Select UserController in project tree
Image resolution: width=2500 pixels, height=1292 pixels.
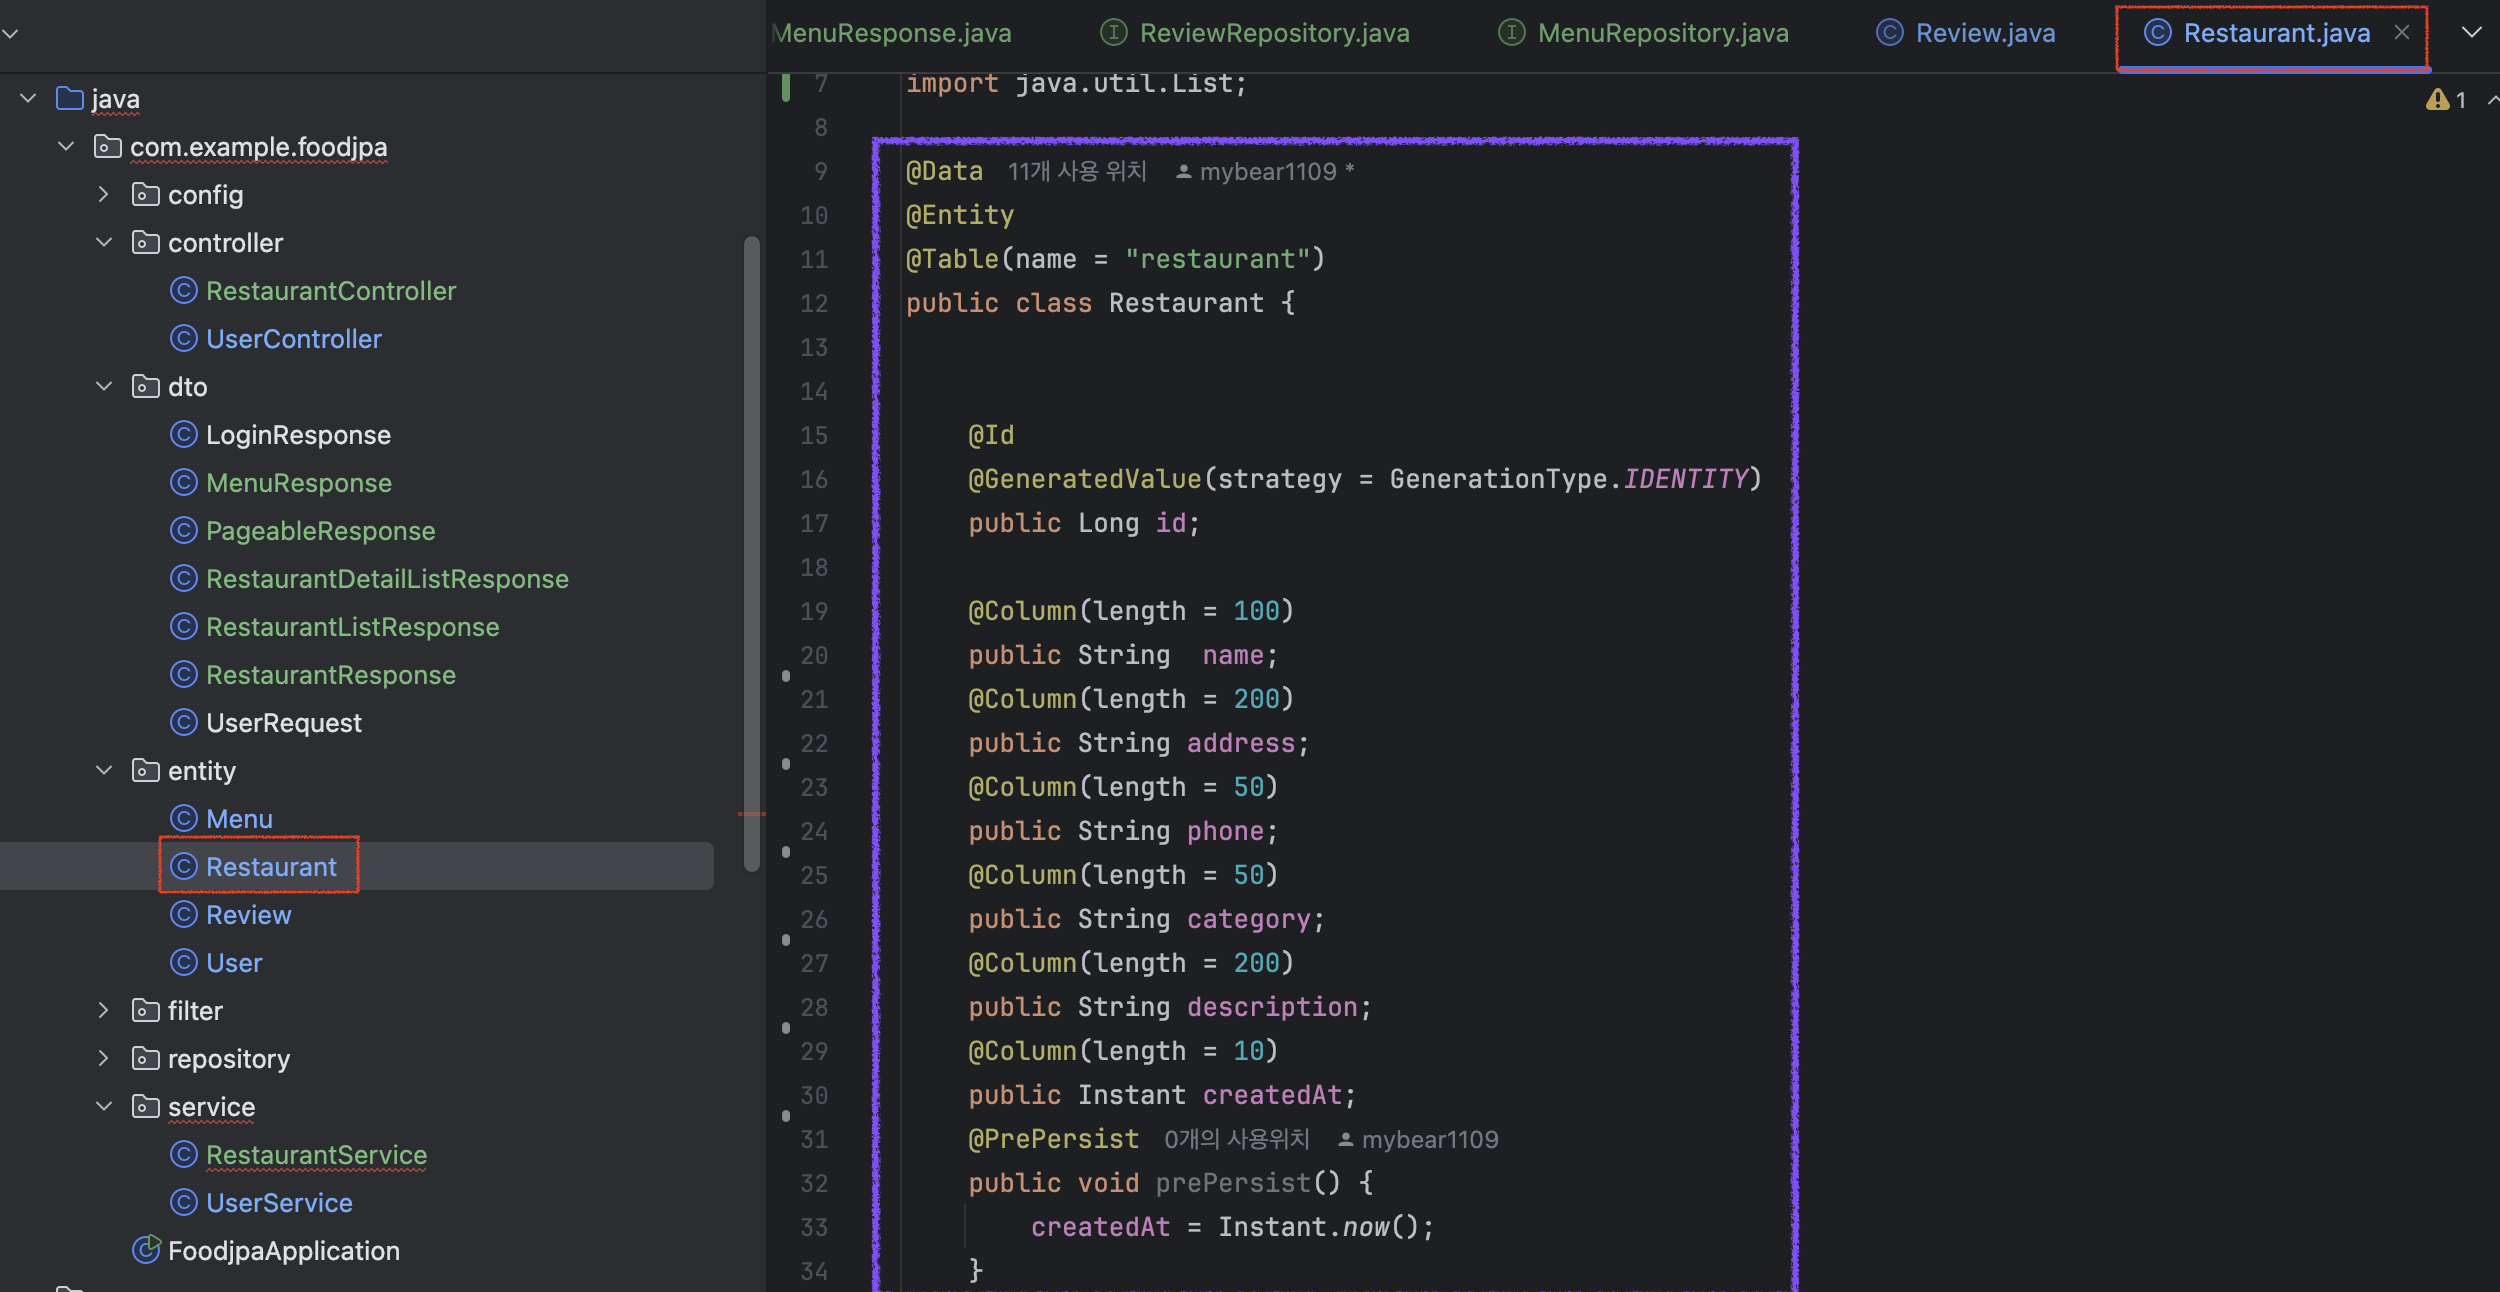pos(293,339)
